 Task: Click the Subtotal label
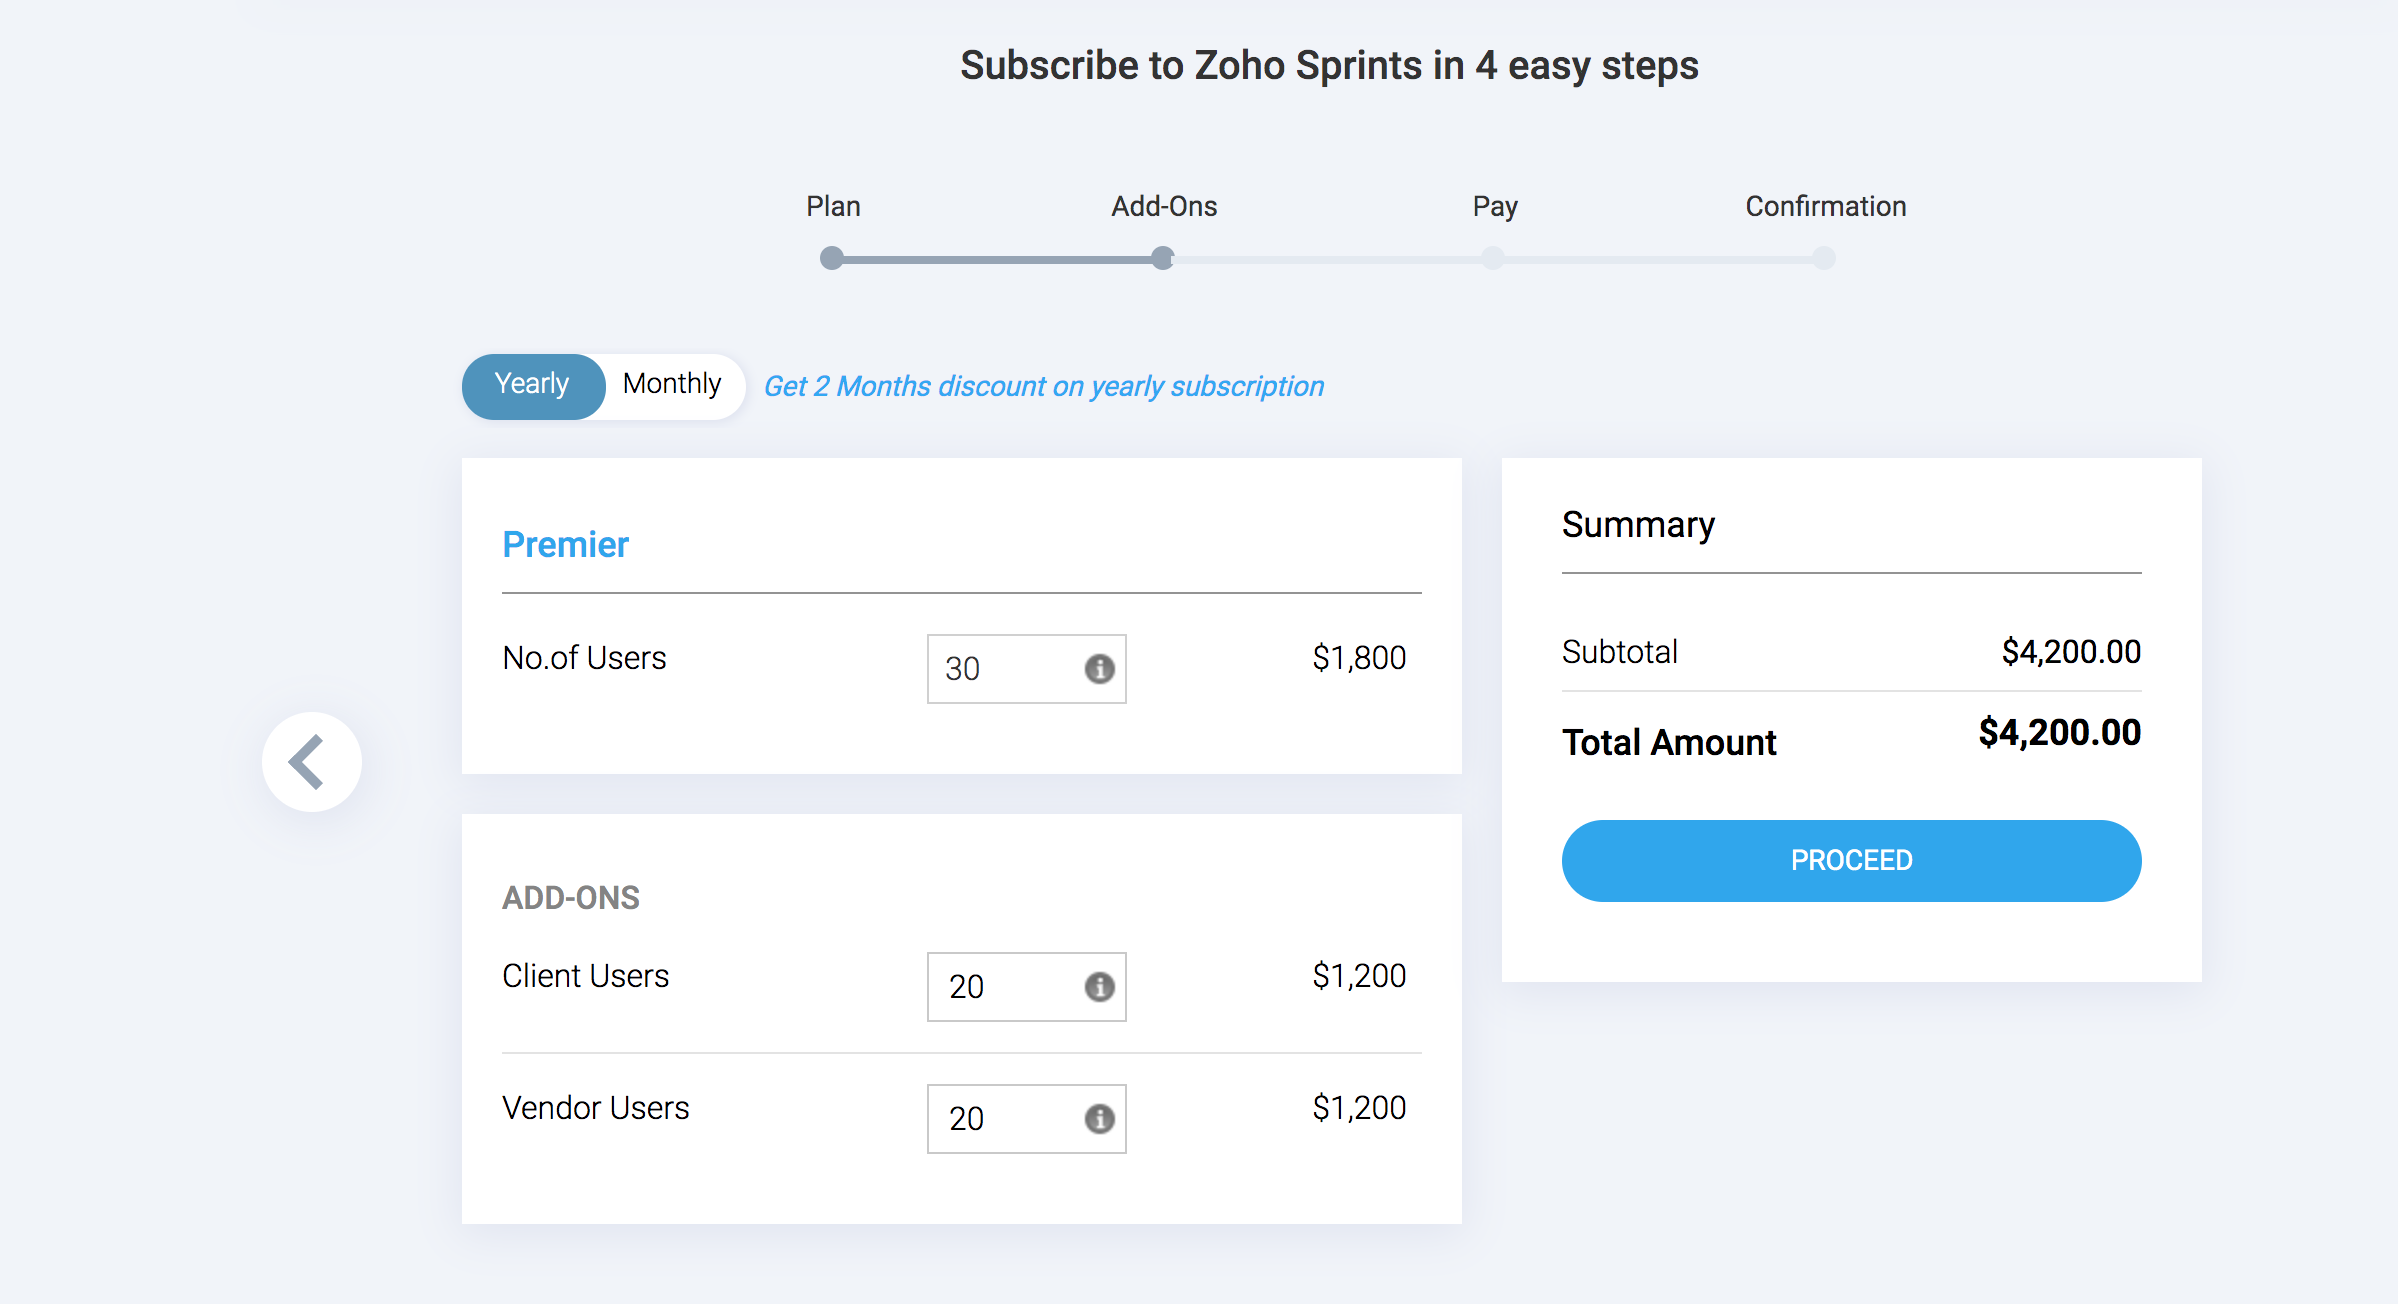1620,652
